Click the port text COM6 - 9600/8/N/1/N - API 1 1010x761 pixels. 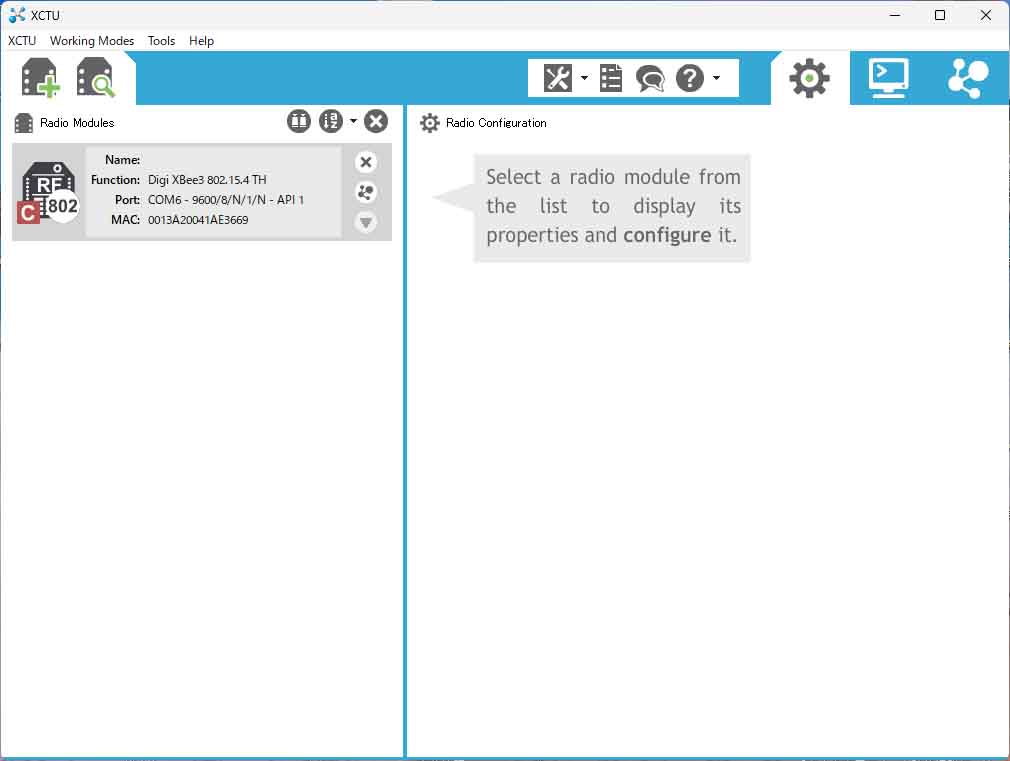225,200
